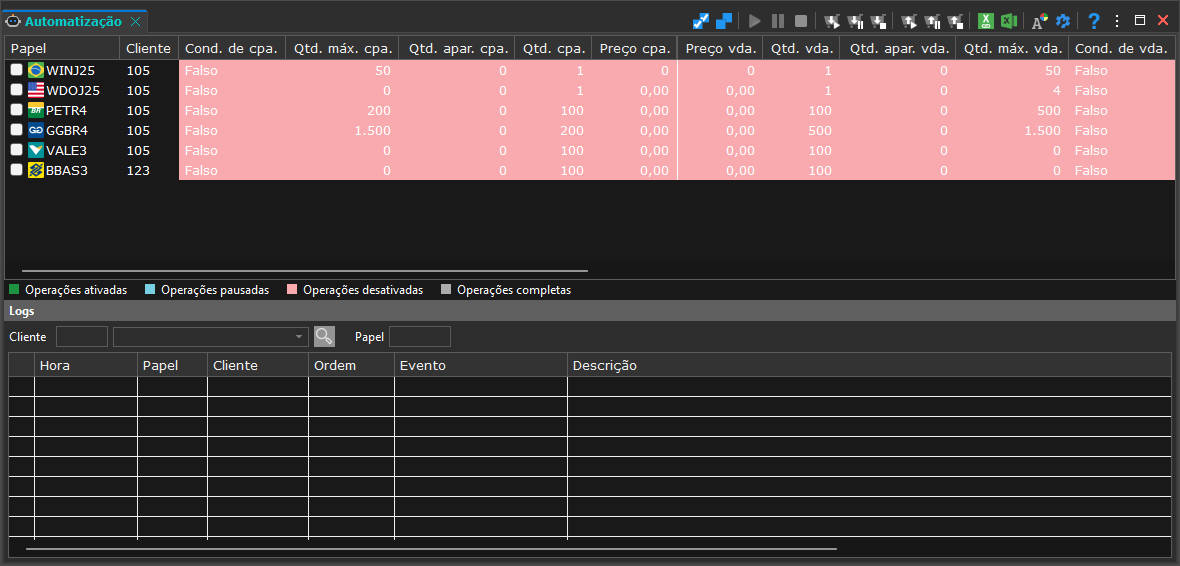Click the select-all checkboxes toolbar icon
Viewport: 1180px width, 566px height.
(x=701, y=21)
